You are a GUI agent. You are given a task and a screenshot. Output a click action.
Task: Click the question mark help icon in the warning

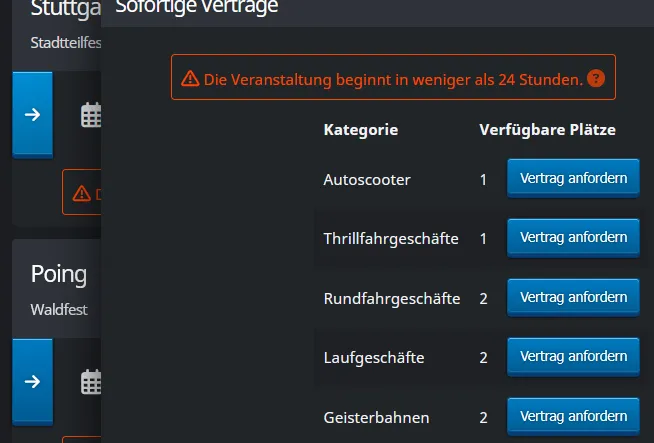[x=596, y=78]
